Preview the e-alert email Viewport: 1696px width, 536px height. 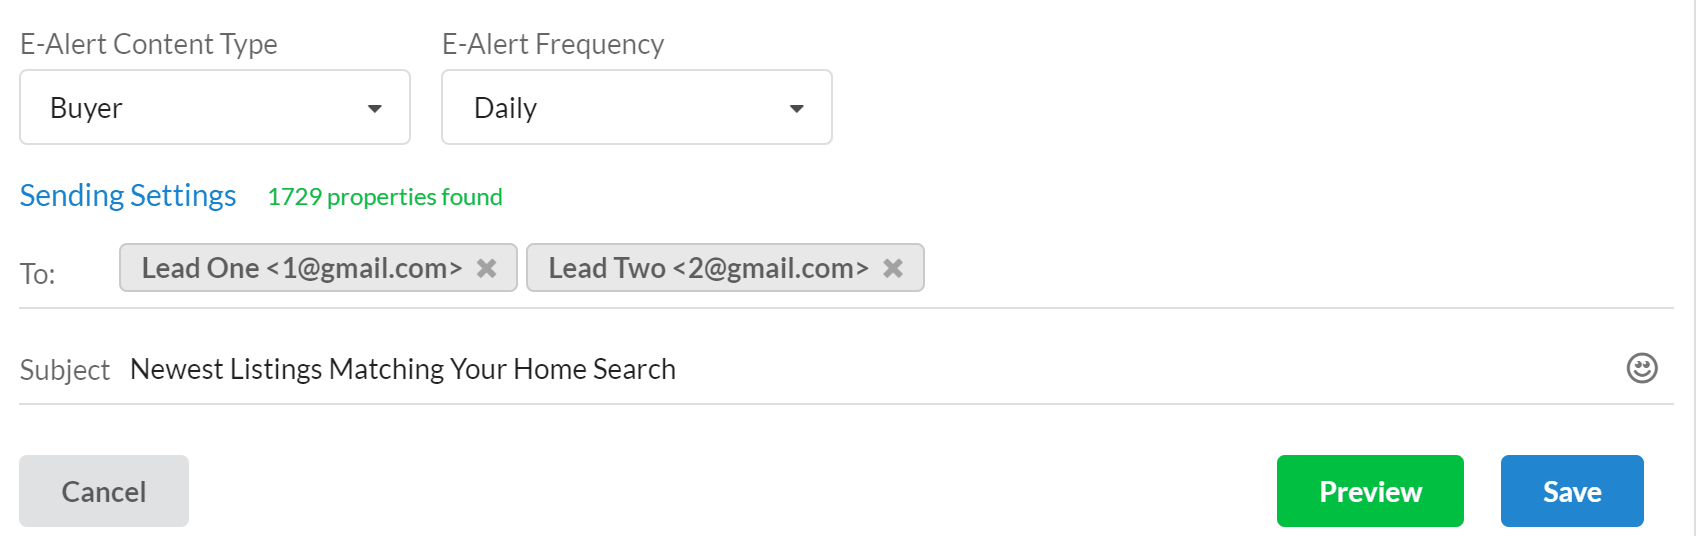click(1369, 491)
